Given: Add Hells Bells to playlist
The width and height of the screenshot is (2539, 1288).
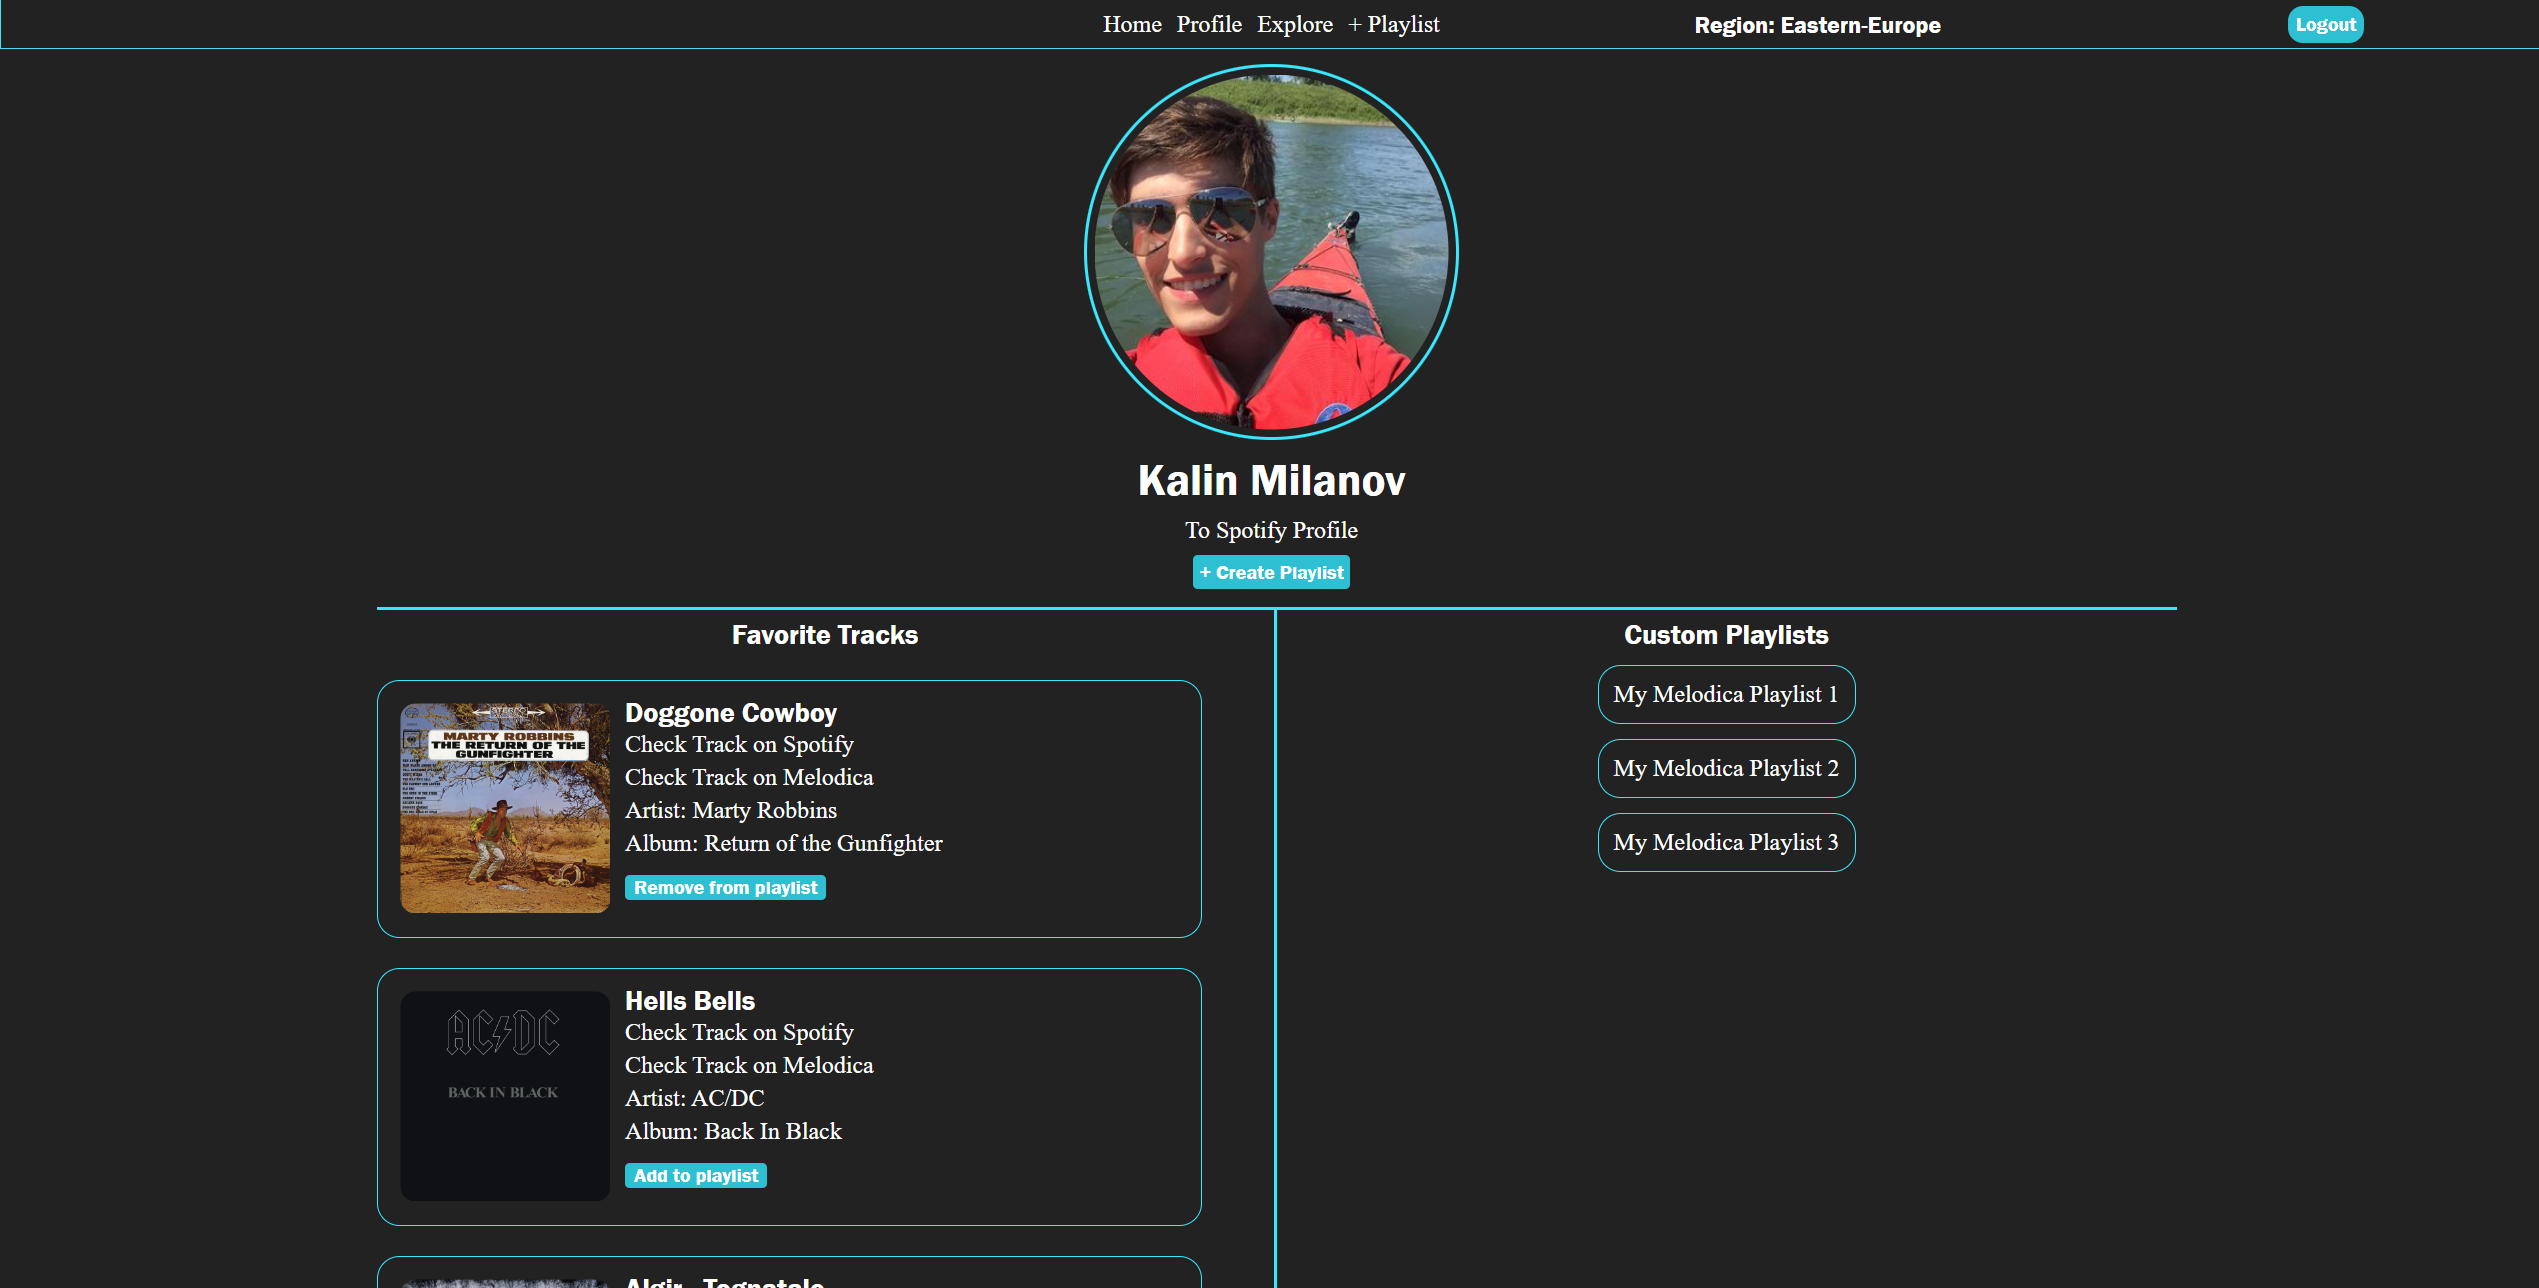Looking at the screenshot, I should coord(695,1175).
